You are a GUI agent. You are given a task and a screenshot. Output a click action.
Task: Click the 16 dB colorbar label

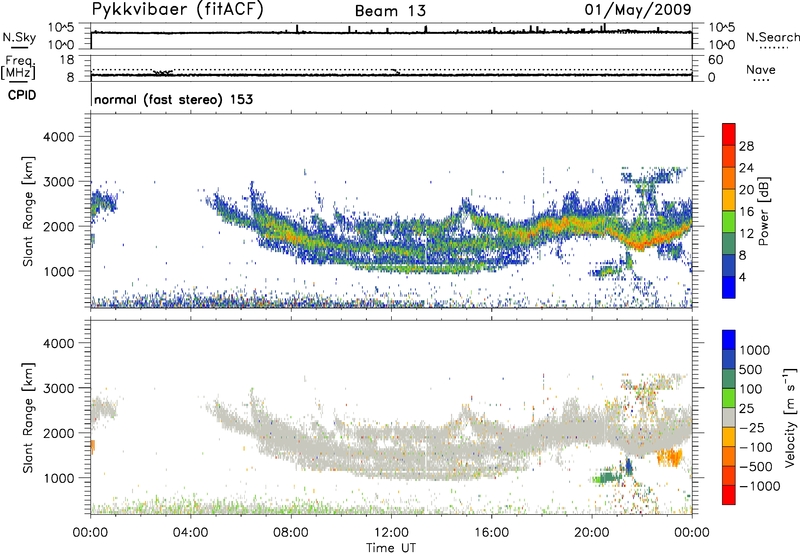[746, 212]
